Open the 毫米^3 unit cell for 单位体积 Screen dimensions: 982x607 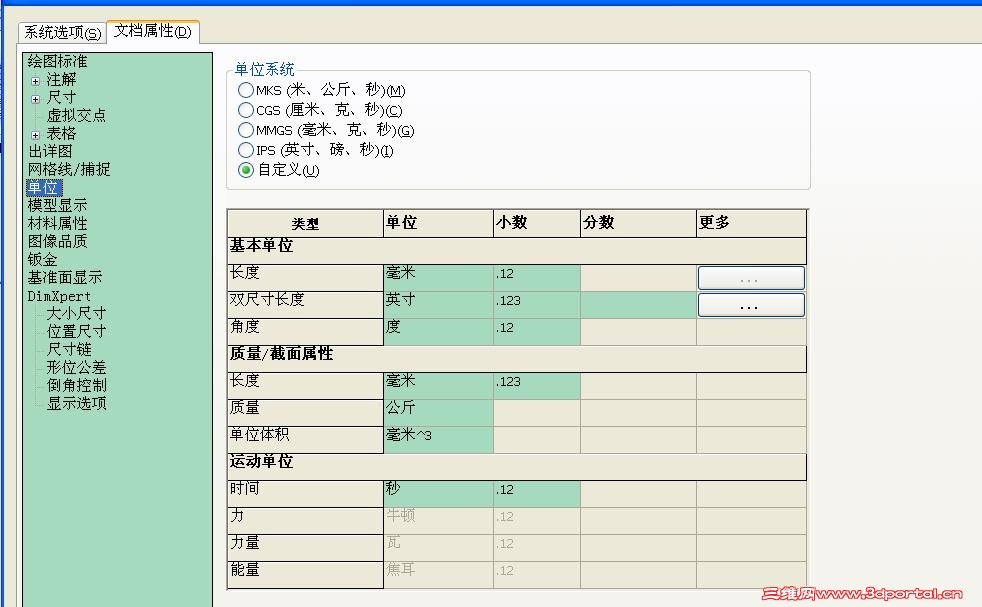pos(438,440)
